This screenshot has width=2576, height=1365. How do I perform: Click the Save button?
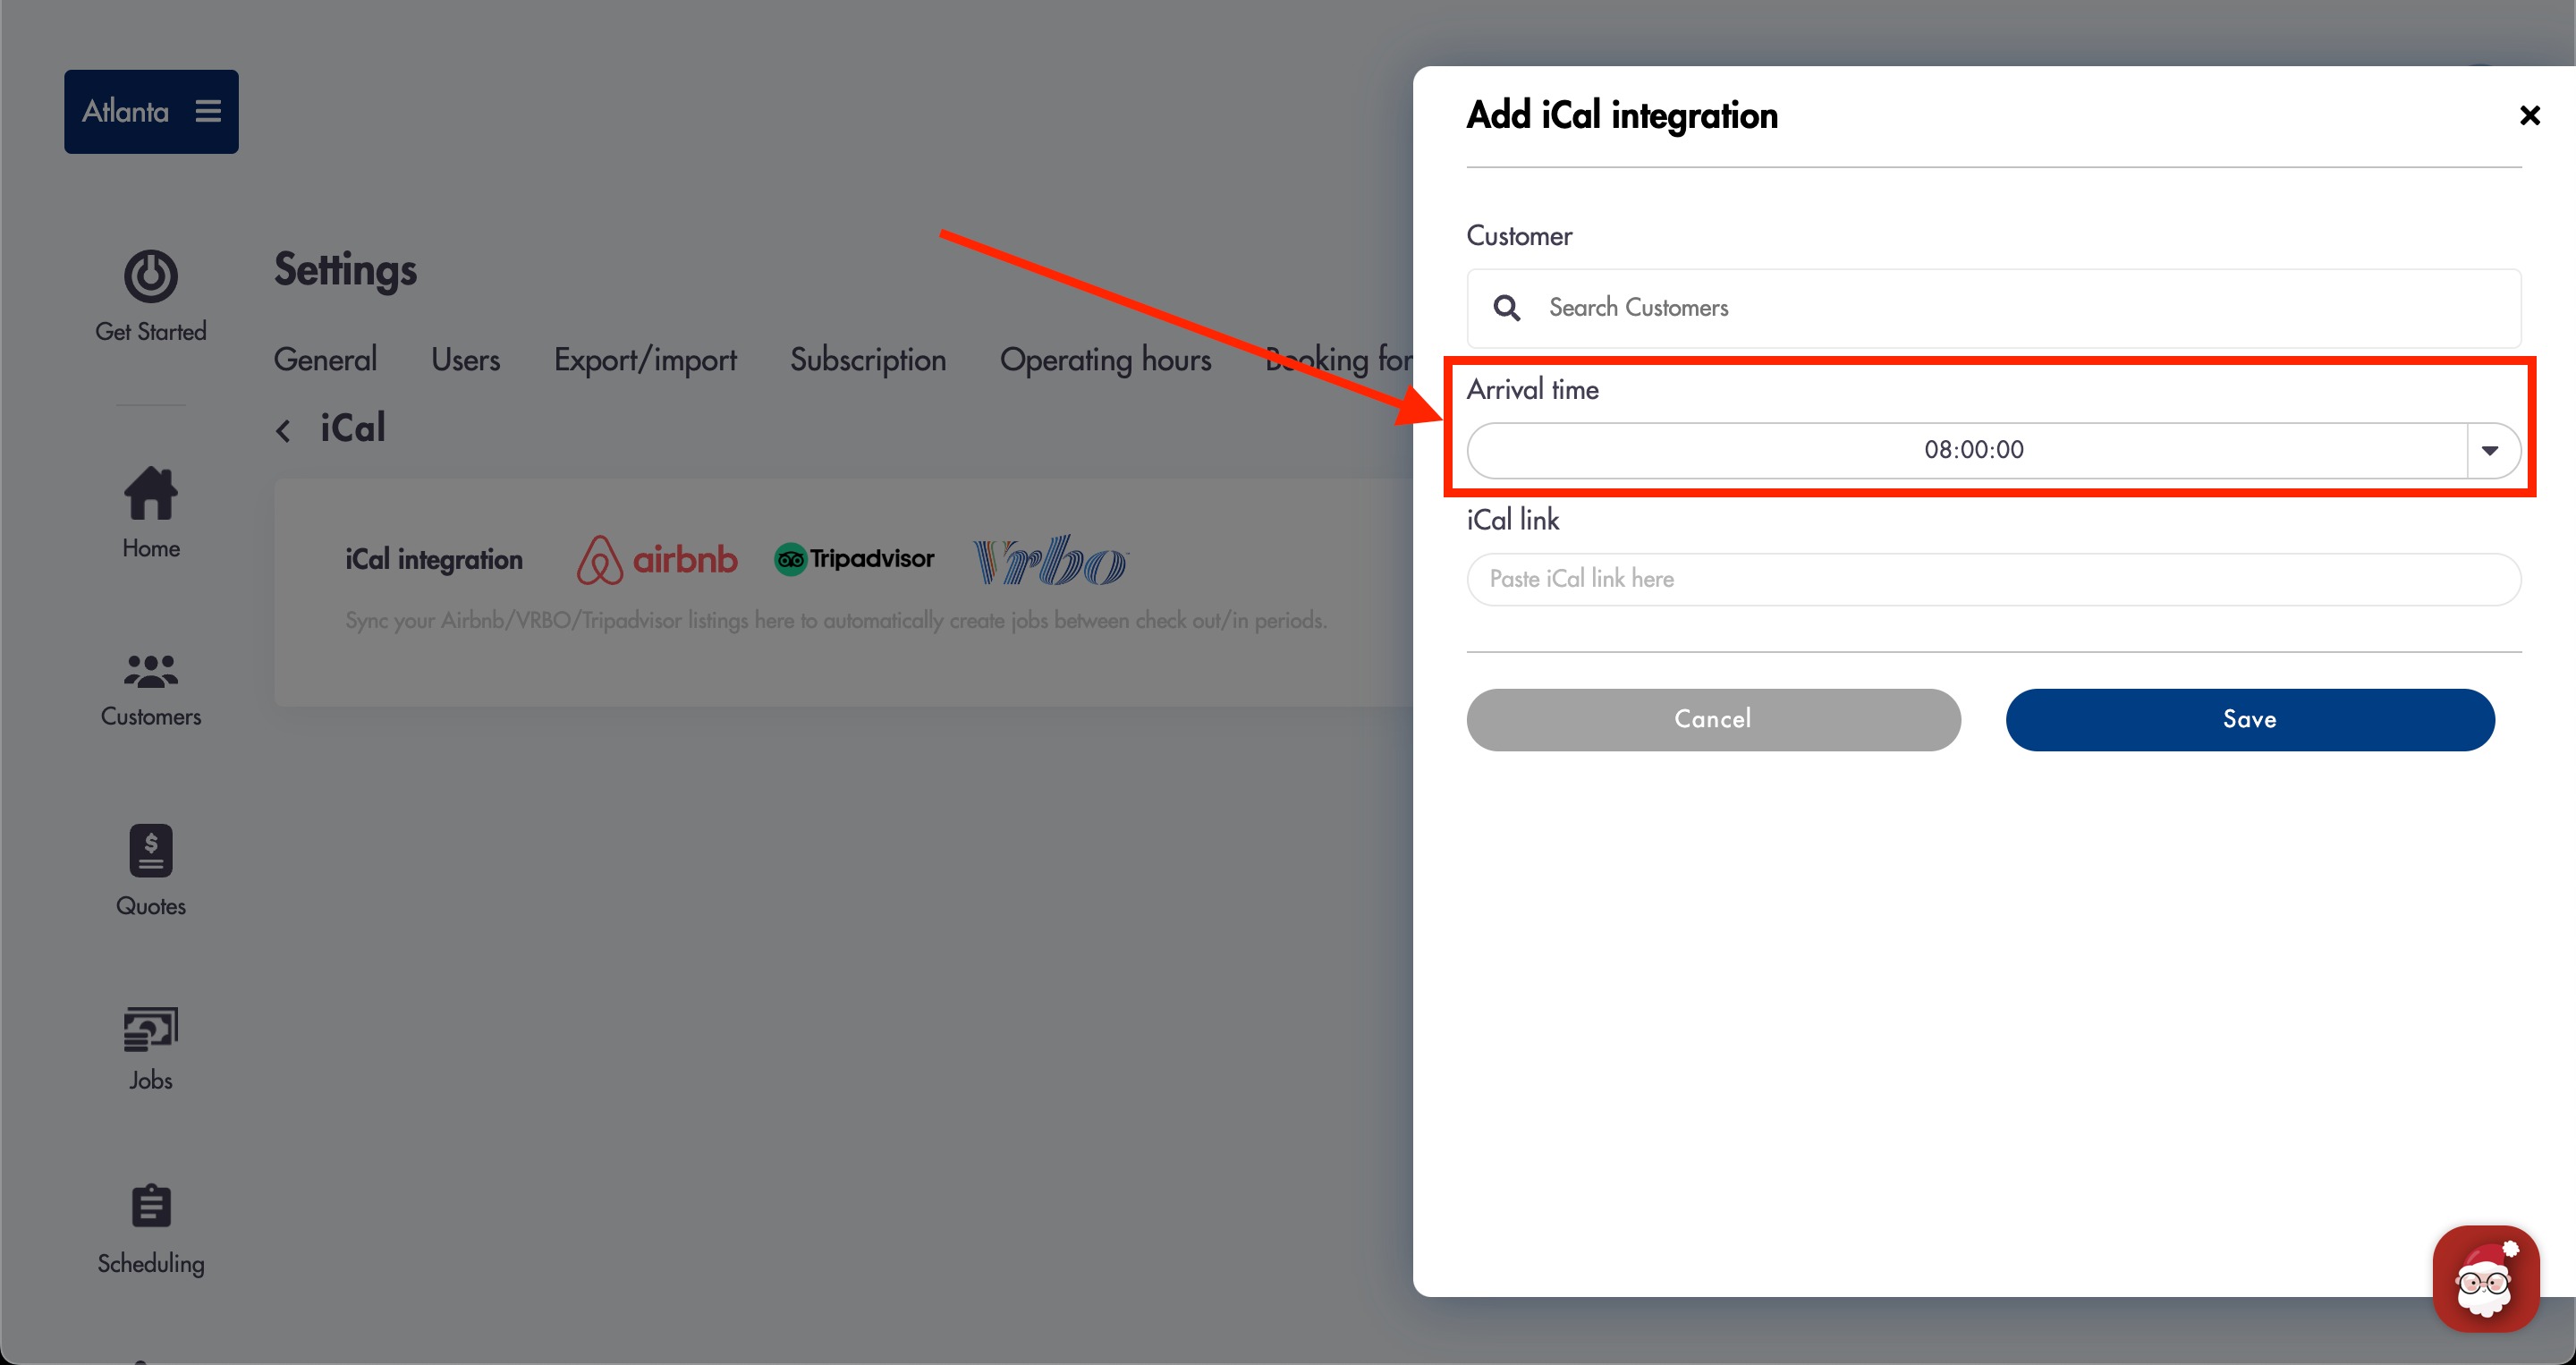click(x=2250, y=719)
